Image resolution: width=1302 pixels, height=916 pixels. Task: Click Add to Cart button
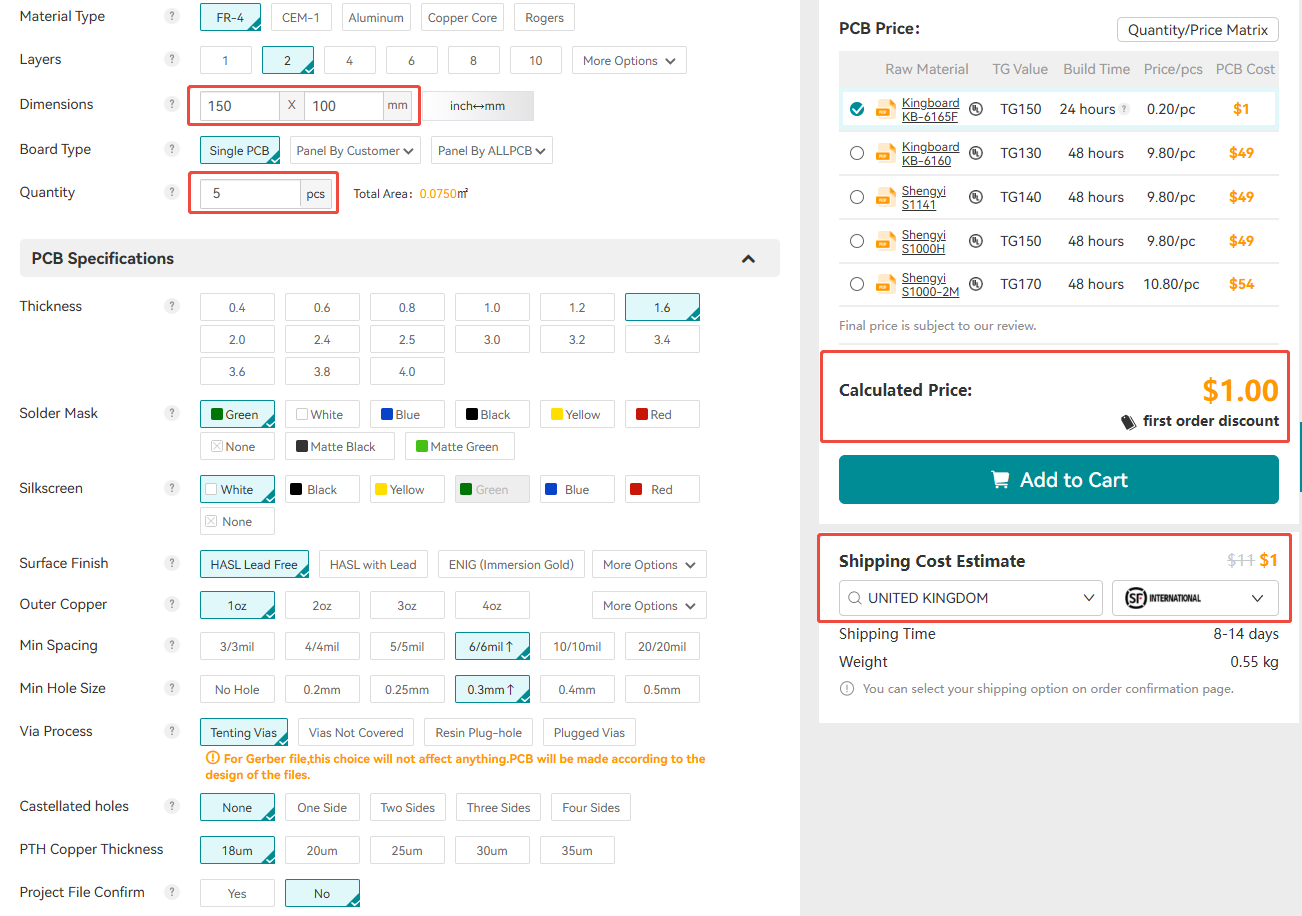(1059, 479)
